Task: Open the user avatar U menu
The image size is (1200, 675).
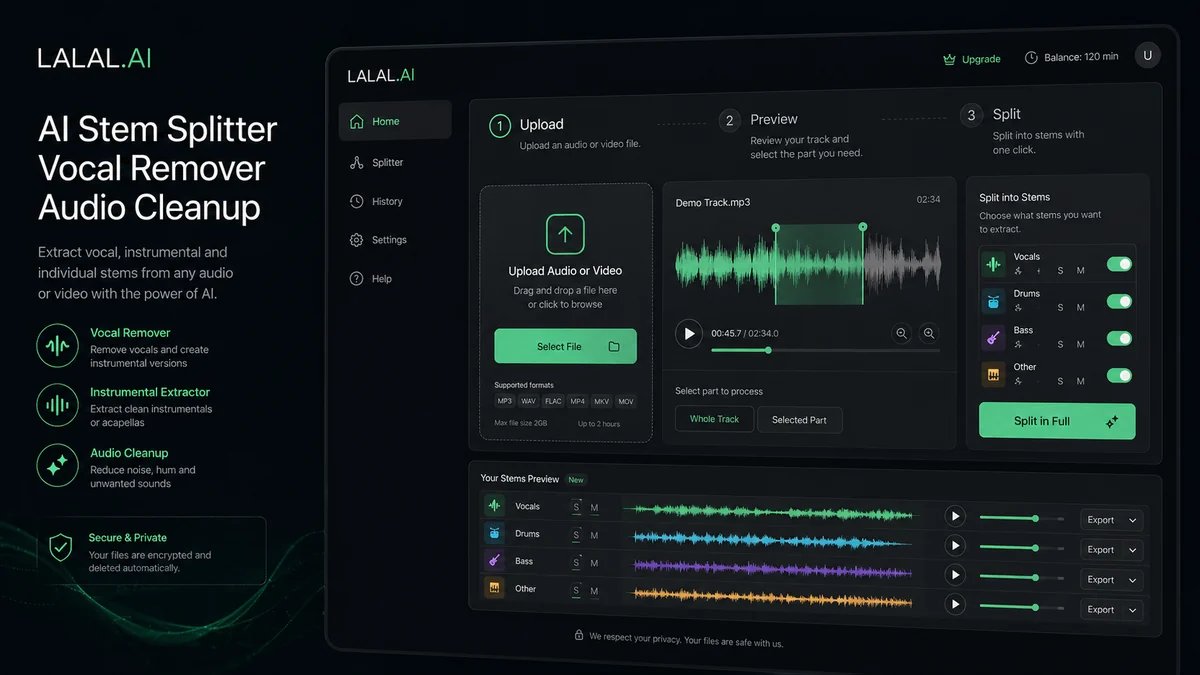Action: (x=1147, y=56)
